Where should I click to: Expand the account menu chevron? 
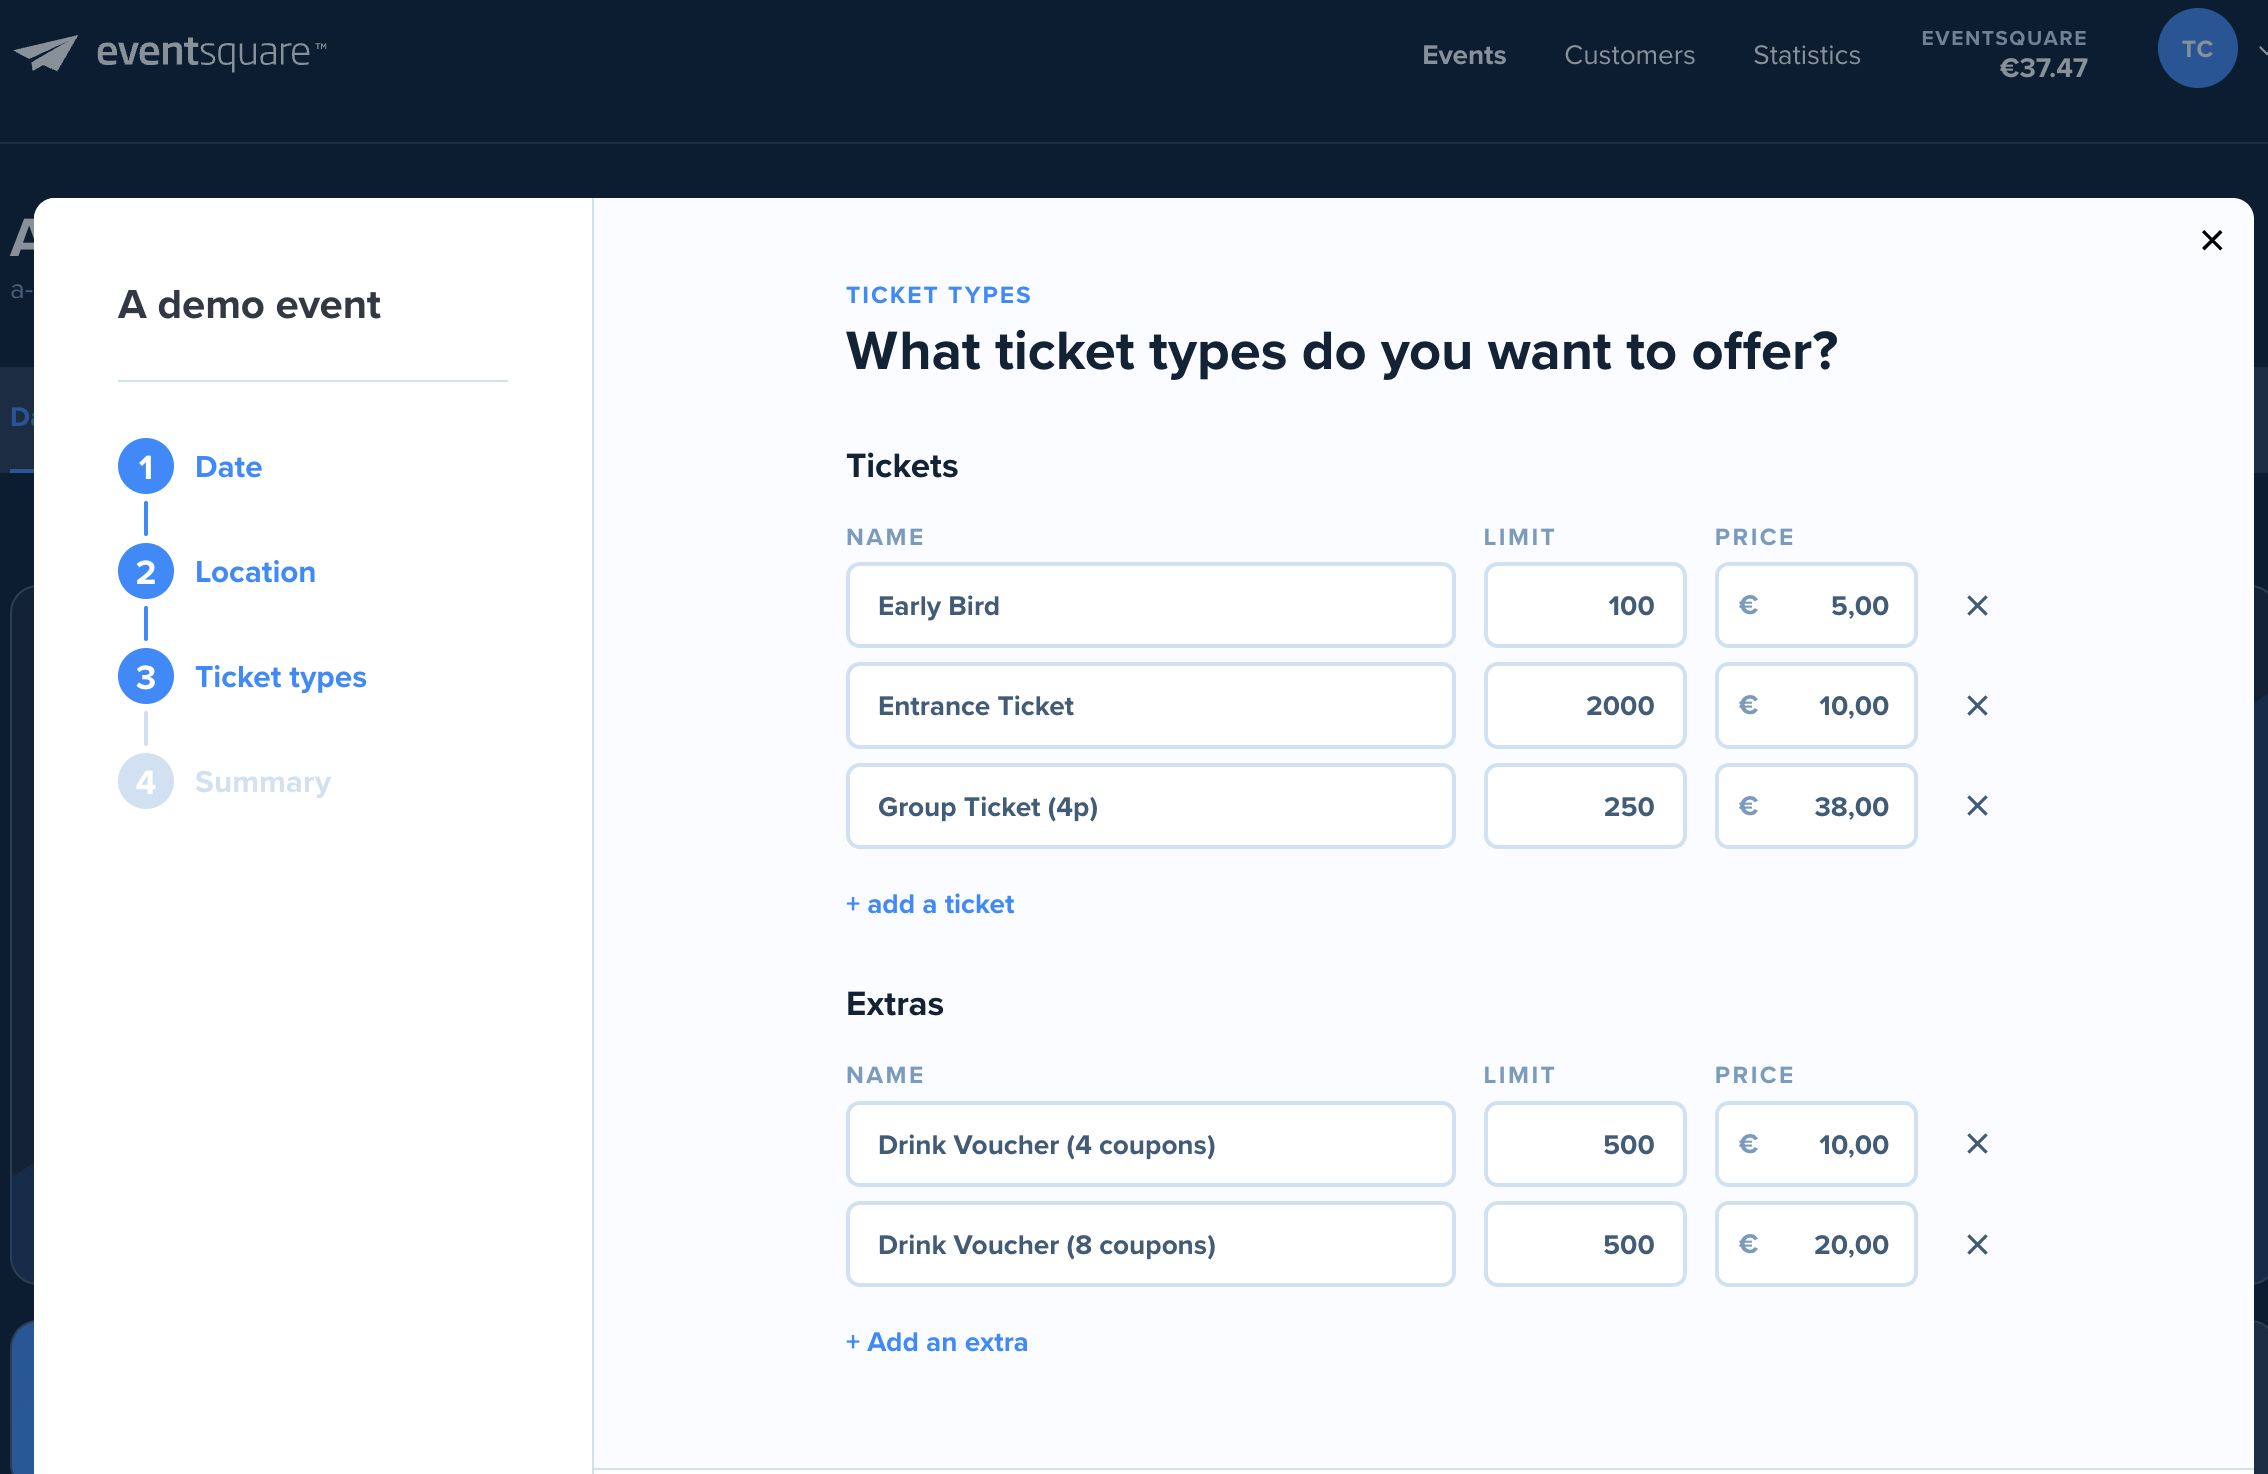[2258, 52]
